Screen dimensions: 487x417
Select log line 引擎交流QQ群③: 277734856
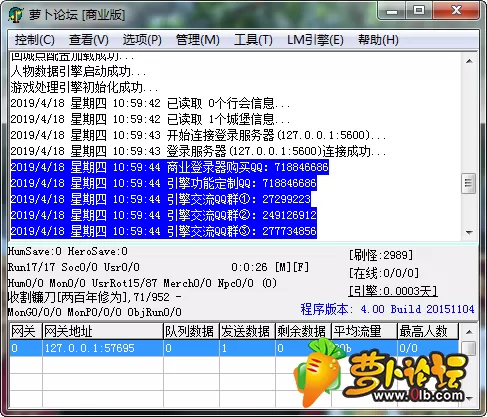click(163, 231)
